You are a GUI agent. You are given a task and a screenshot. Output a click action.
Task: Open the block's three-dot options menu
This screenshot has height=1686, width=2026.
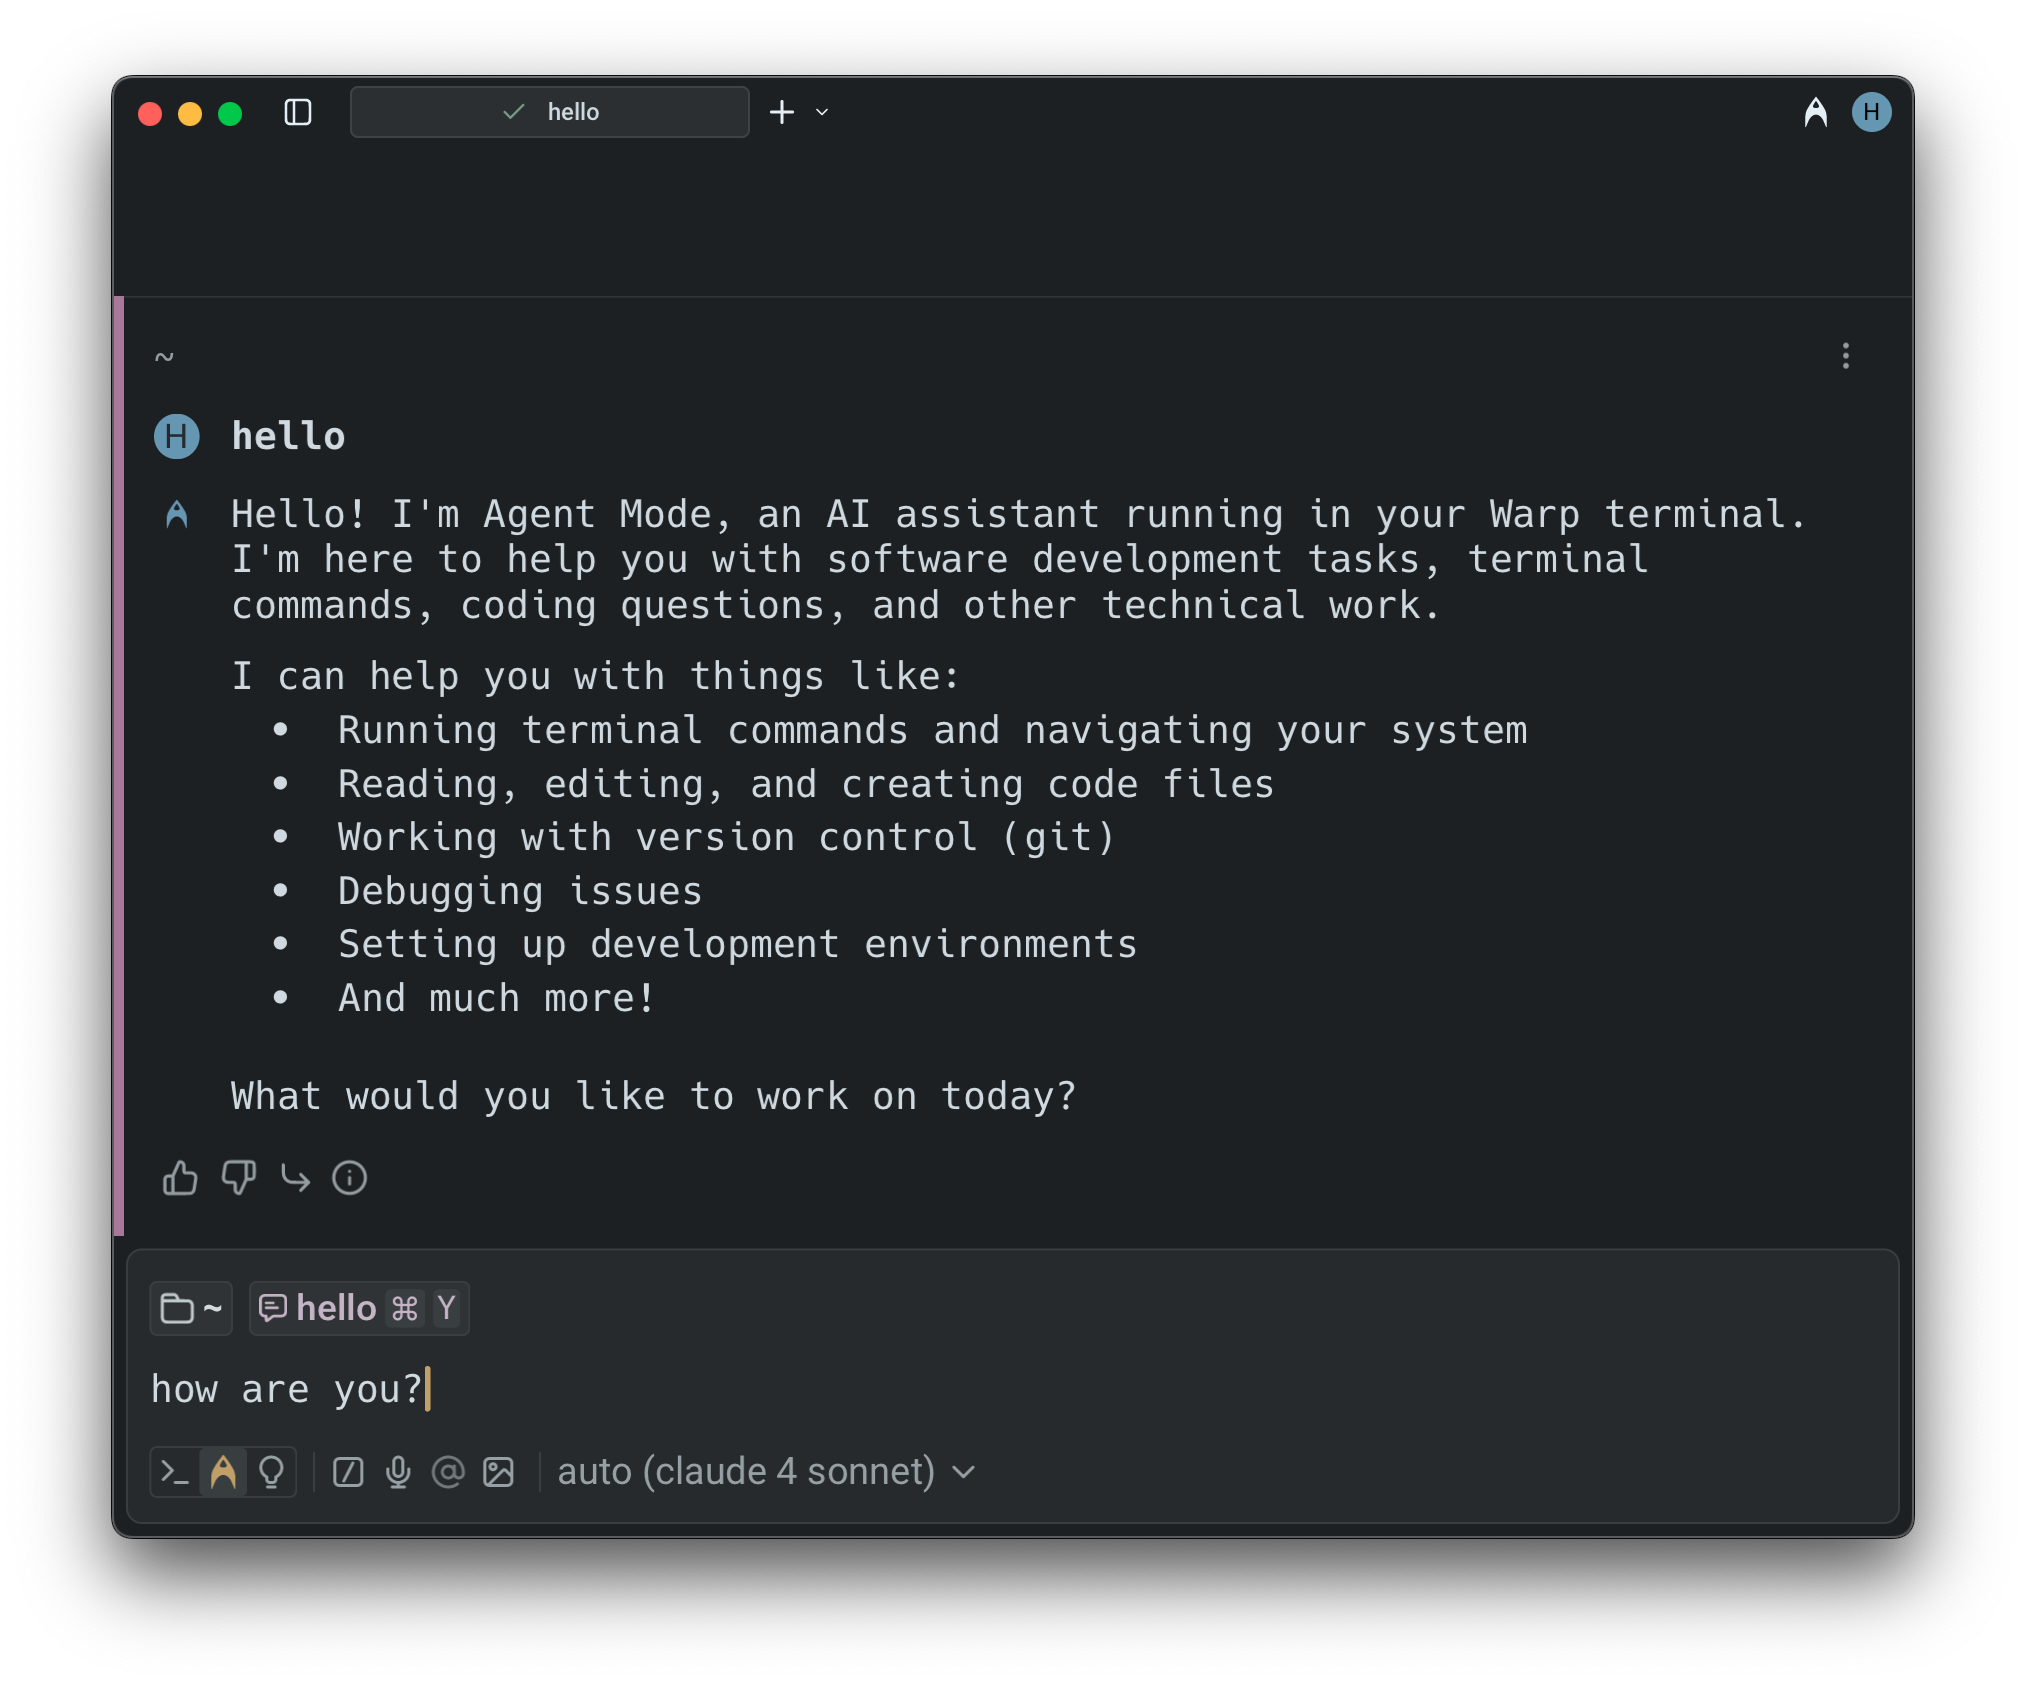1845,356
